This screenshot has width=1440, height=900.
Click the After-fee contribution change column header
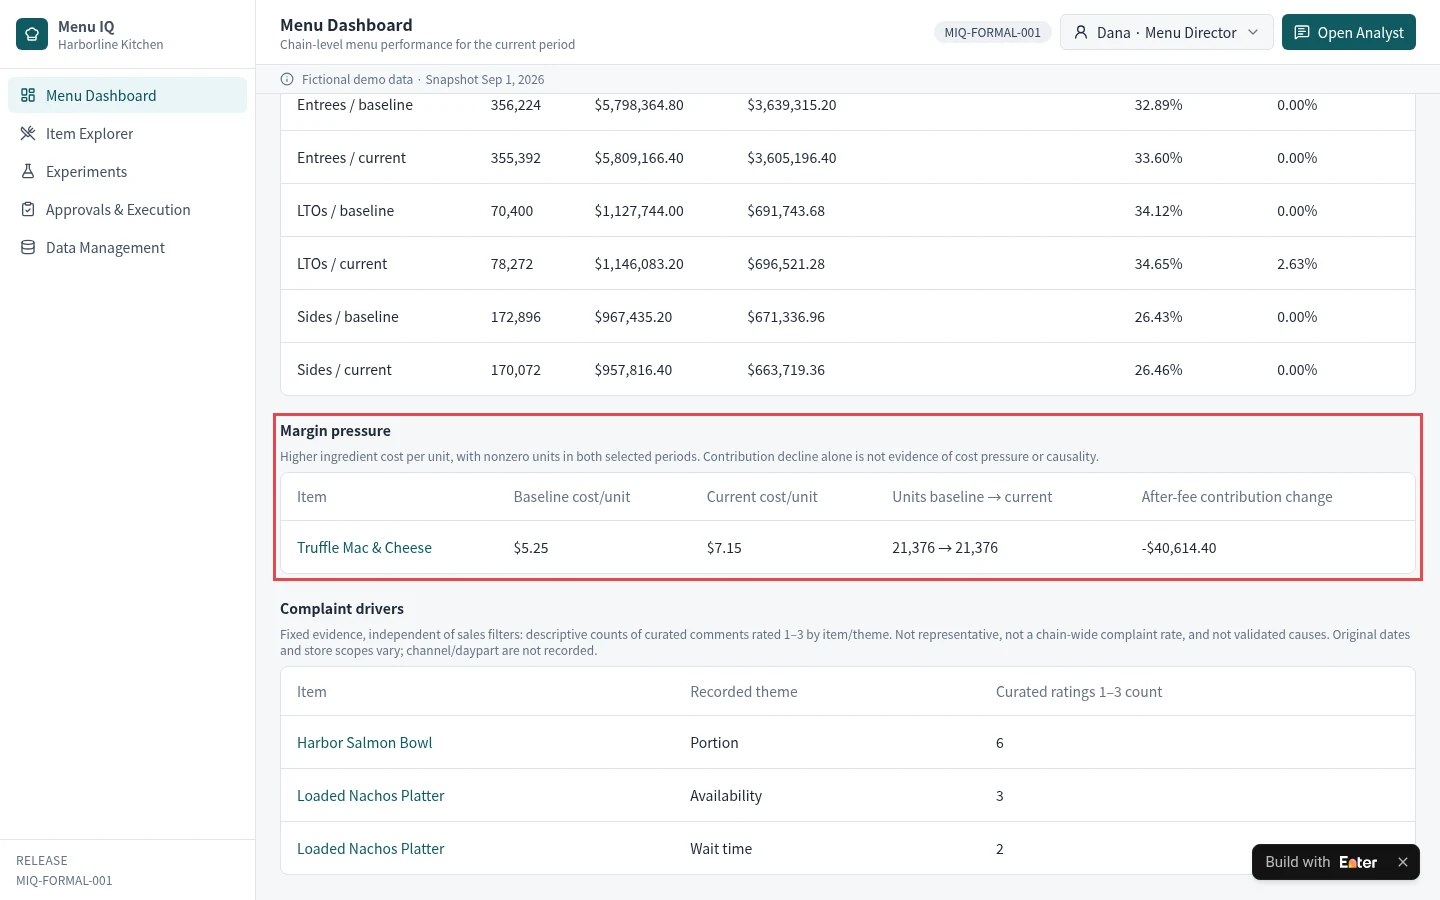(x=1237, y=497)
